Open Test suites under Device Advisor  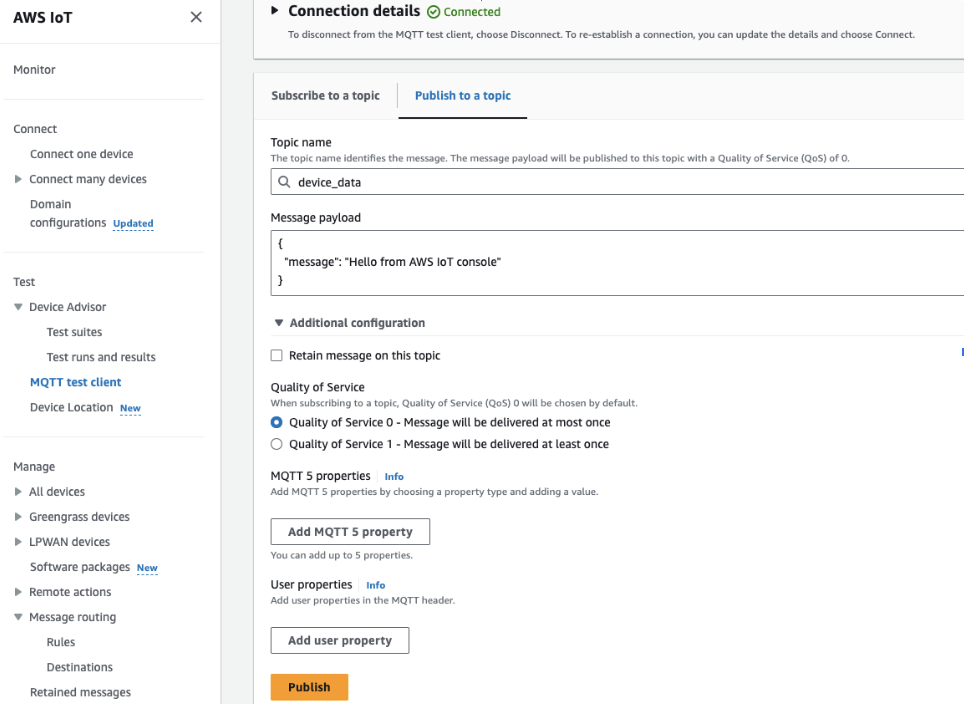point(74,332)
